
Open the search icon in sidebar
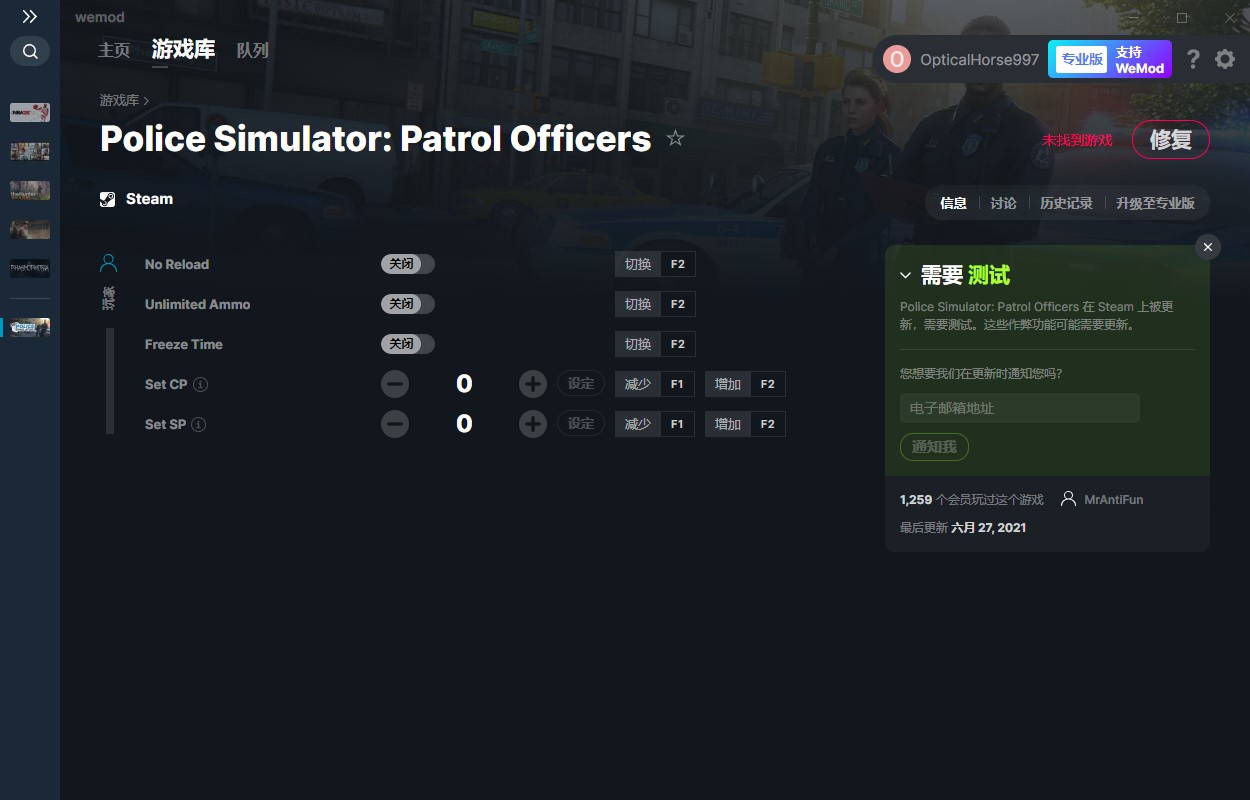click(x=30, y=51)
